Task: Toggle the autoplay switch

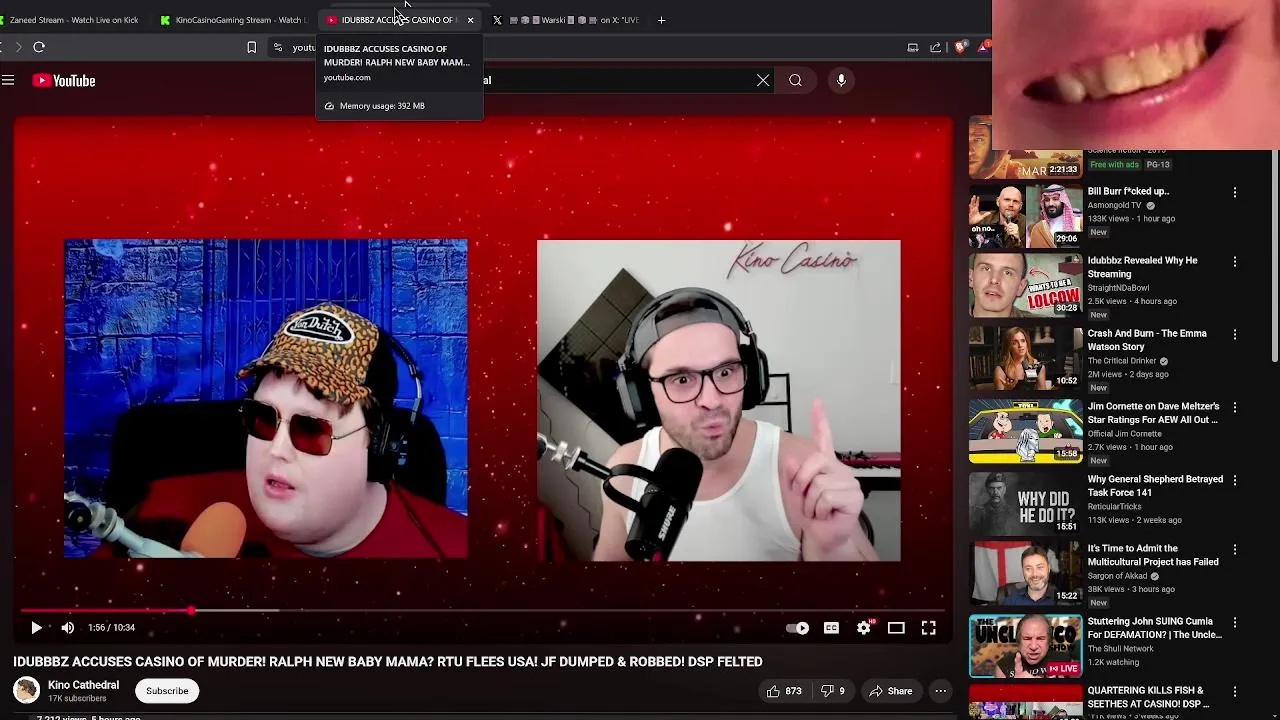Action: 797,628
